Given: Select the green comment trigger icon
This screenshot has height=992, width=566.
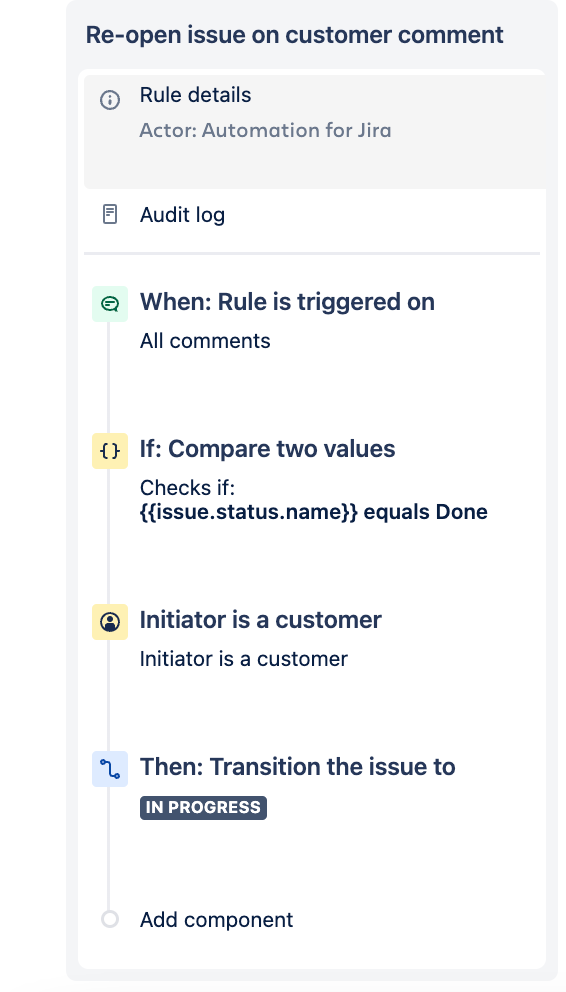Looking at the screenshot, I should pos(110,304).
